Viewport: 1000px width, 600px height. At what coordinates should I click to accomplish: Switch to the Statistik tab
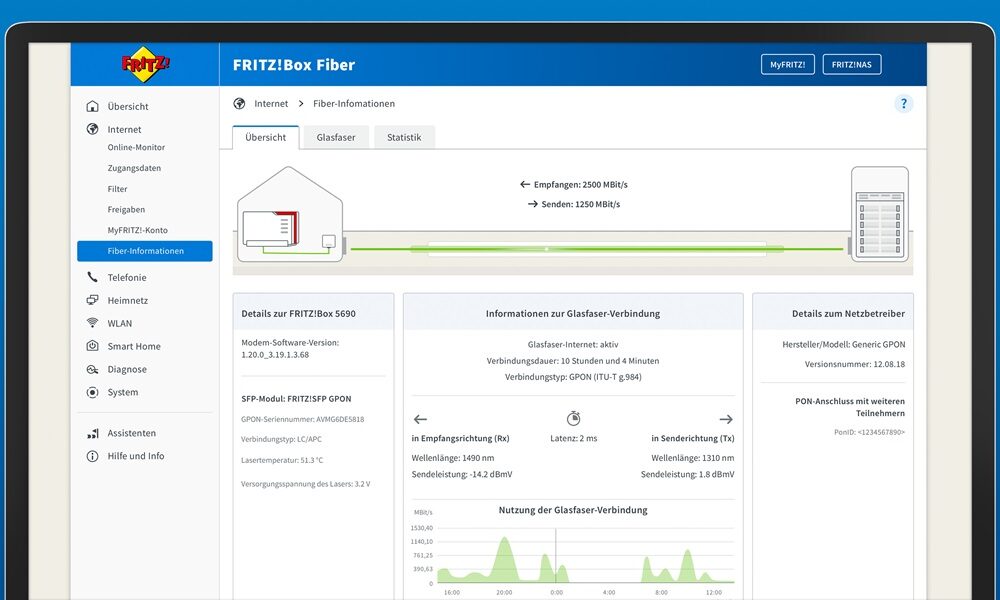404,138
